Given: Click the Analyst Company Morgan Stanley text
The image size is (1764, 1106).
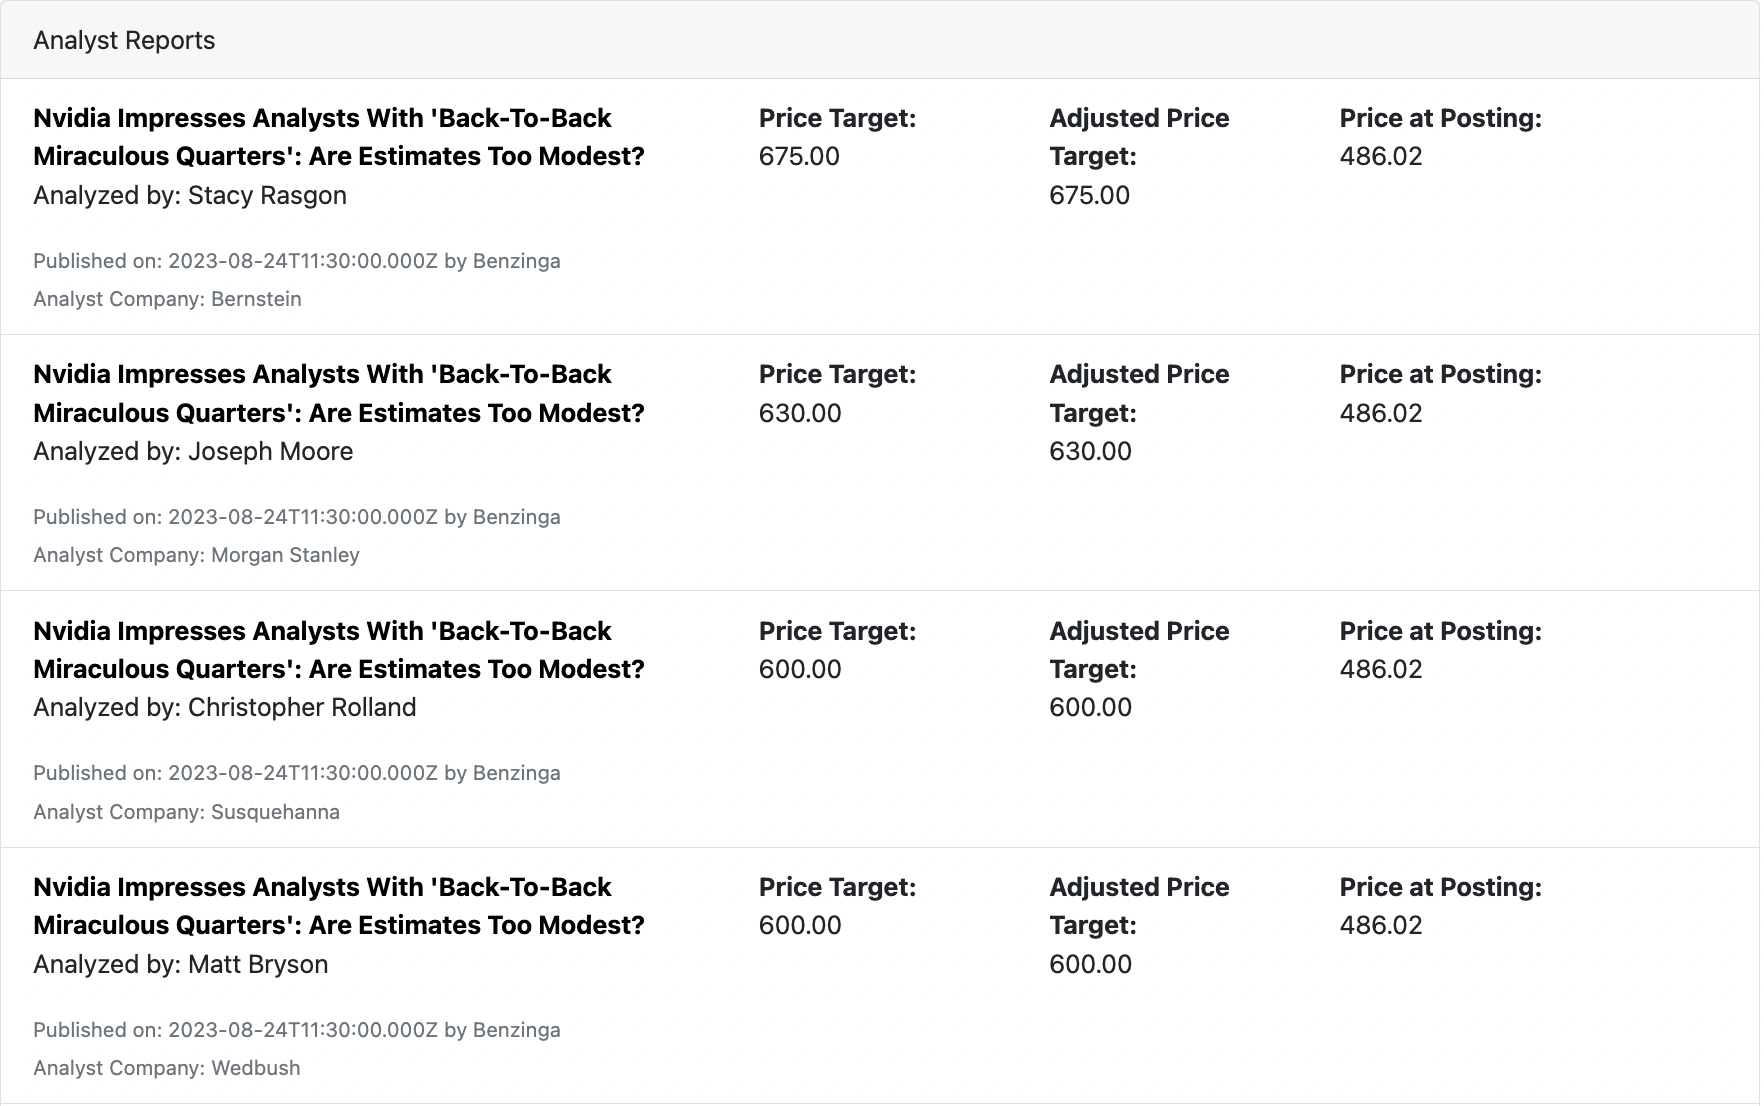Looking at the screenshot, I should coord(196,555).
